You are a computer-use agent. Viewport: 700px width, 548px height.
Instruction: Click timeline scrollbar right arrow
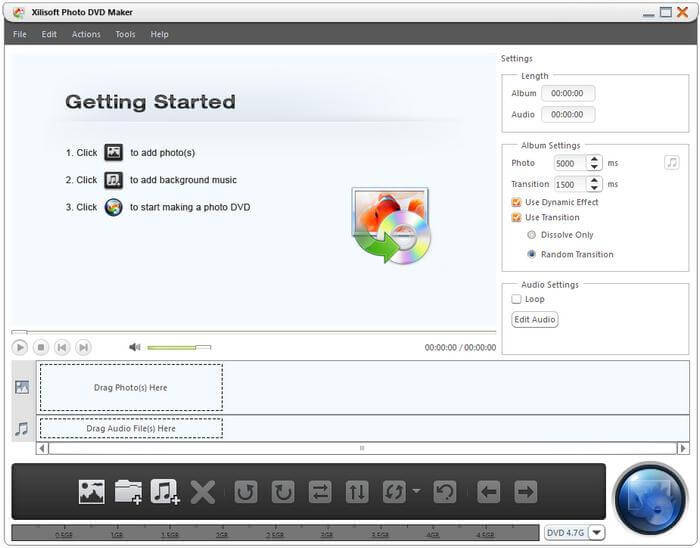(x=683, y=448)
